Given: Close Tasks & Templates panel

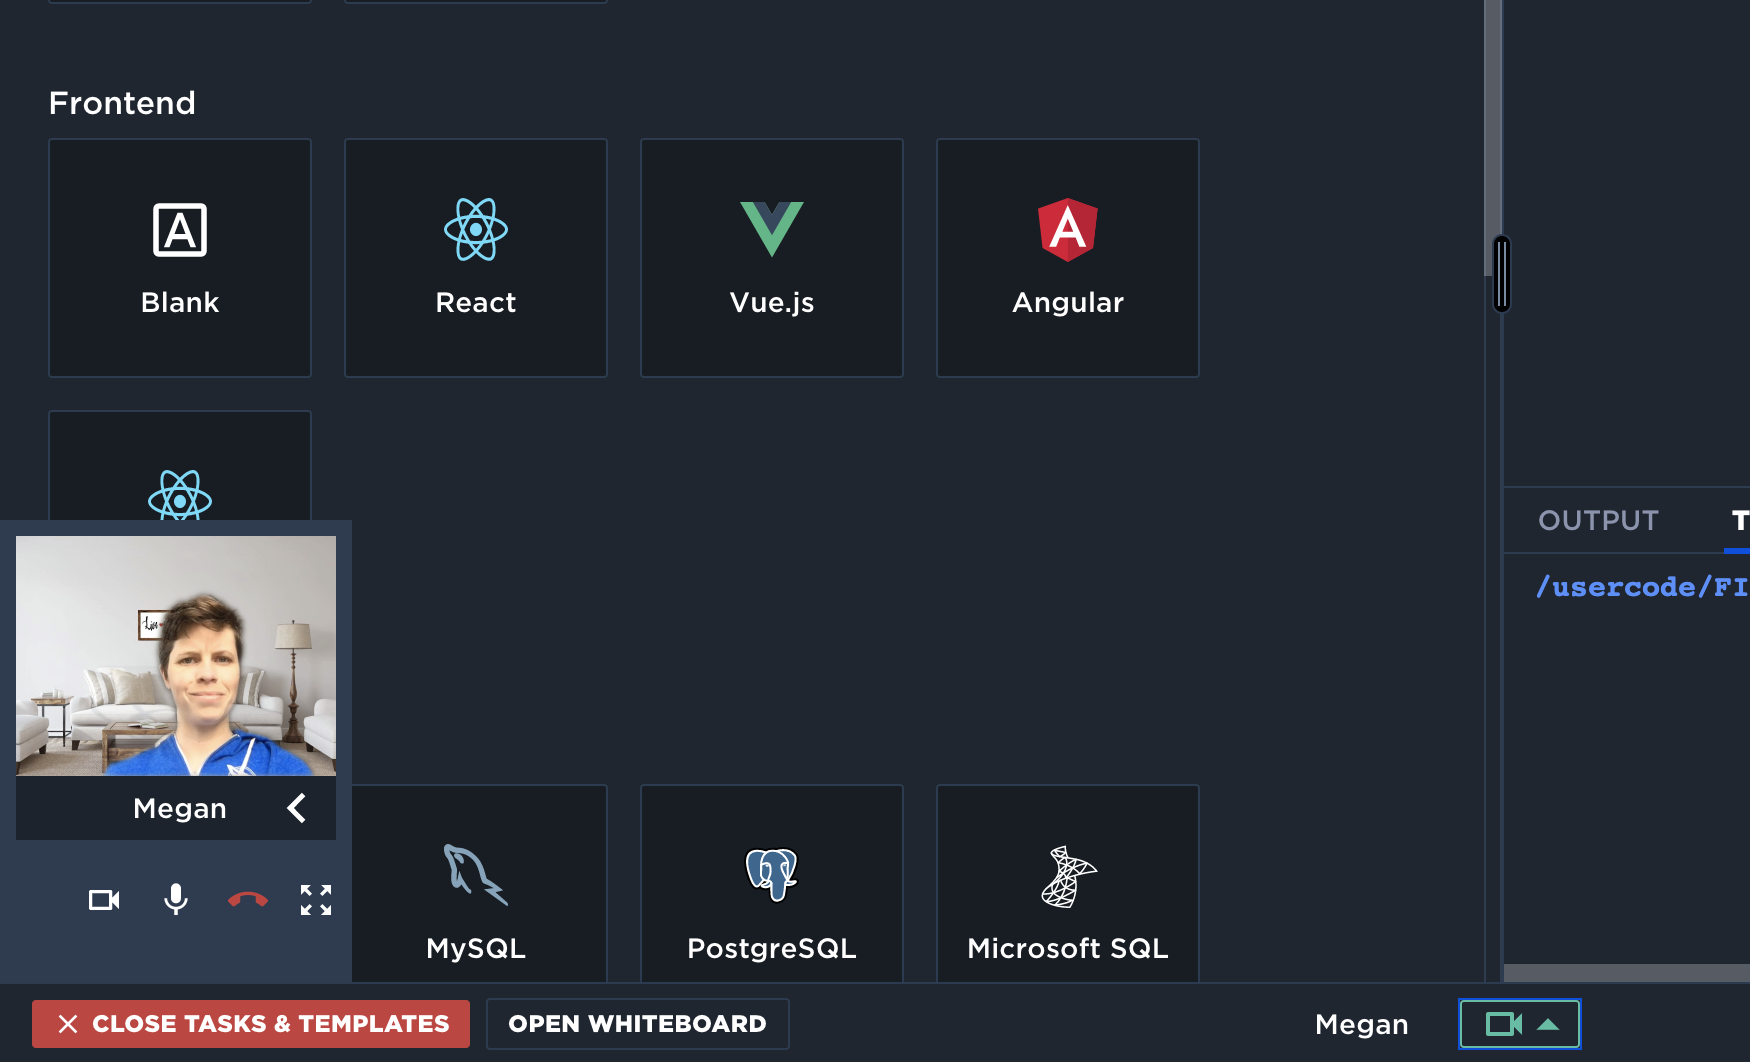Looking at the screenshot, I should point(251,1024).
